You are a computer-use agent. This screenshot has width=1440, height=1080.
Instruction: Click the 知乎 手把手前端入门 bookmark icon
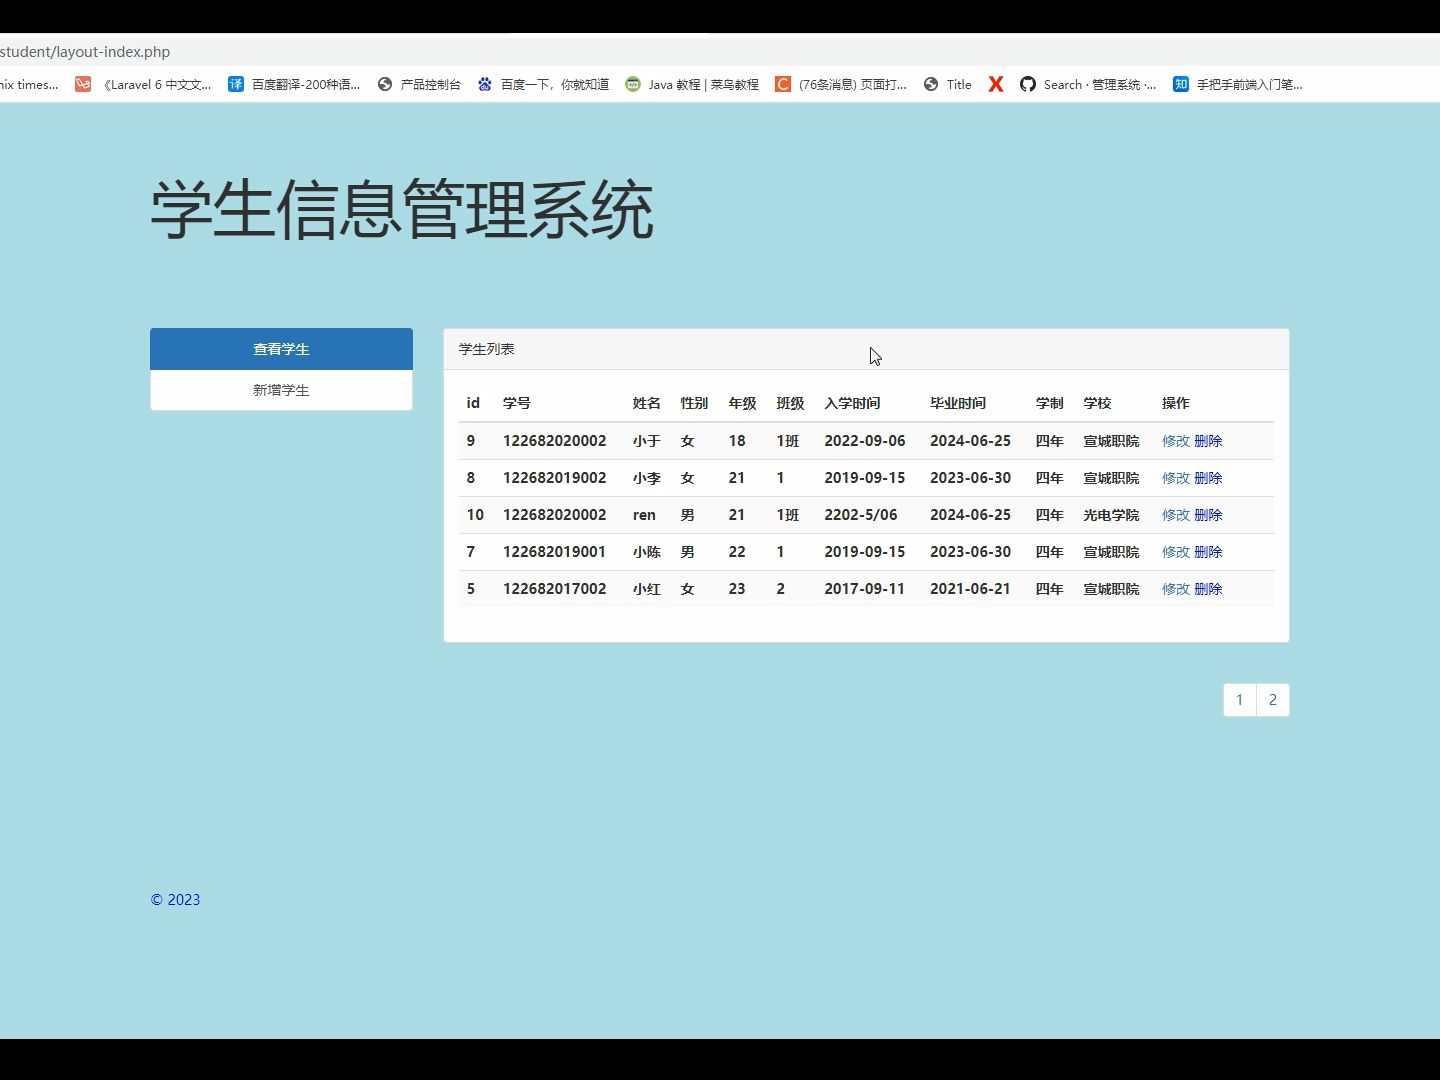[x=1180, y=84]
